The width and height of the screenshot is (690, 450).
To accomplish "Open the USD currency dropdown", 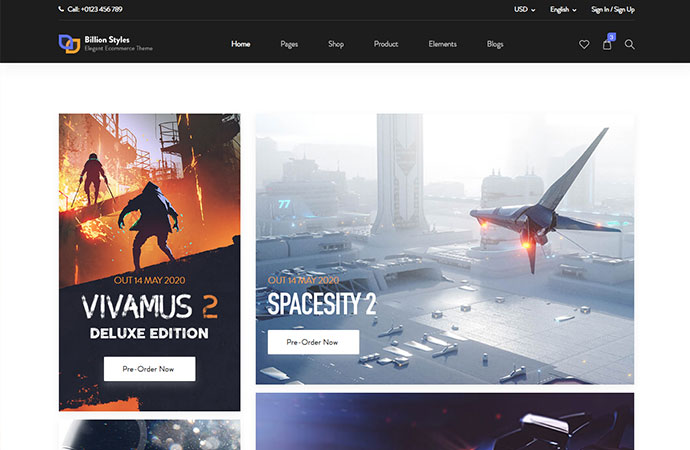I will click(525, 9).
